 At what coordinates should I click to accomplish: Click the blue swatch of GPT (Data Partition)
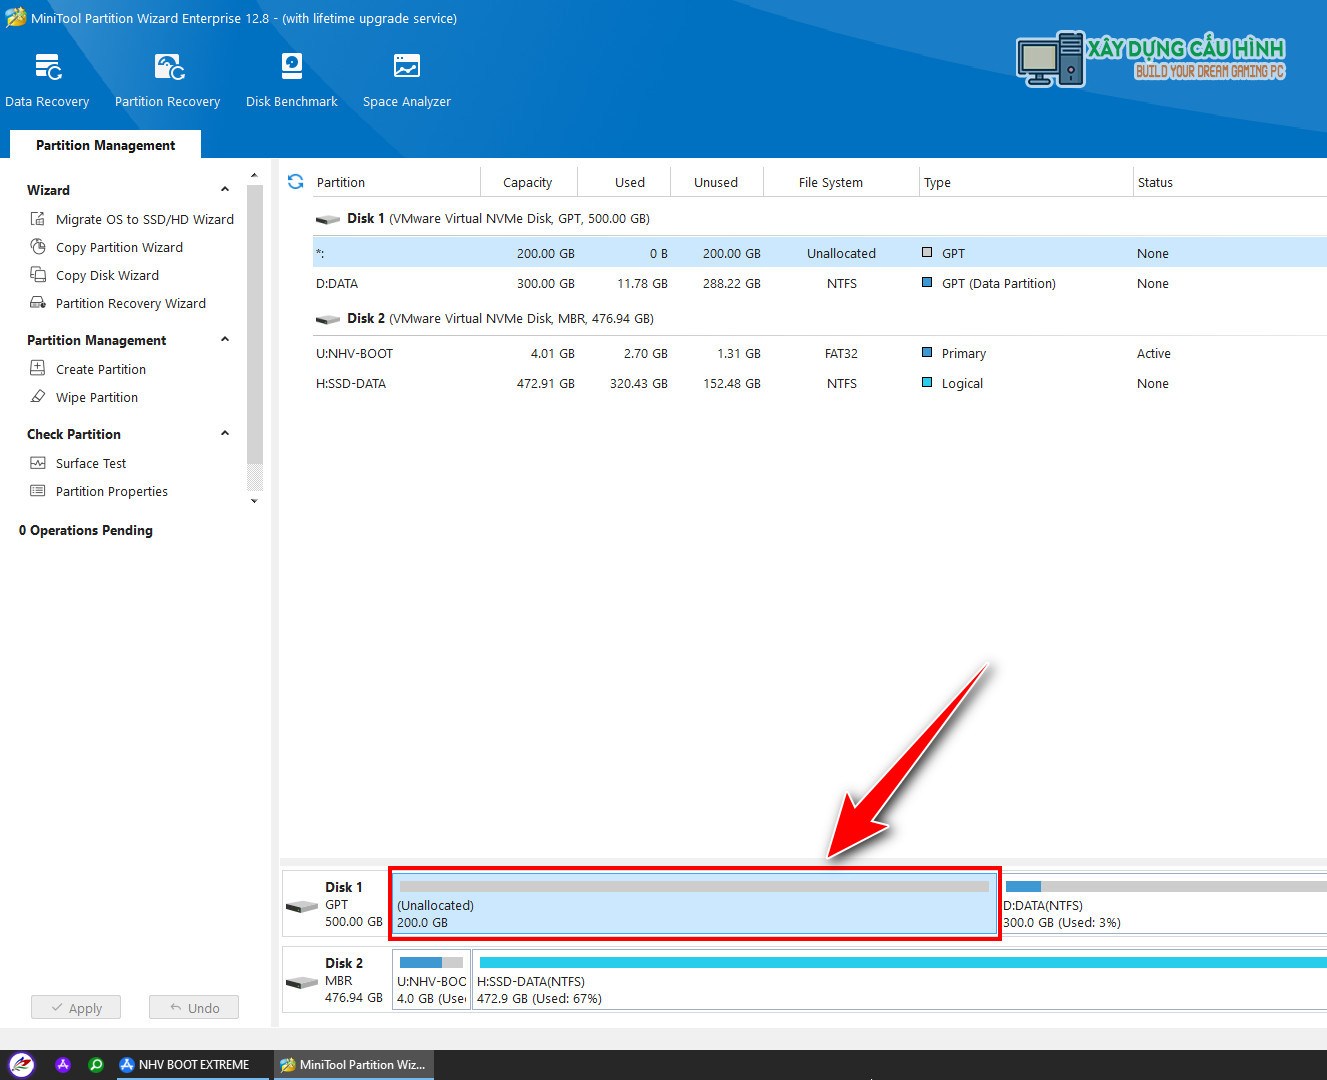point(927,282)
